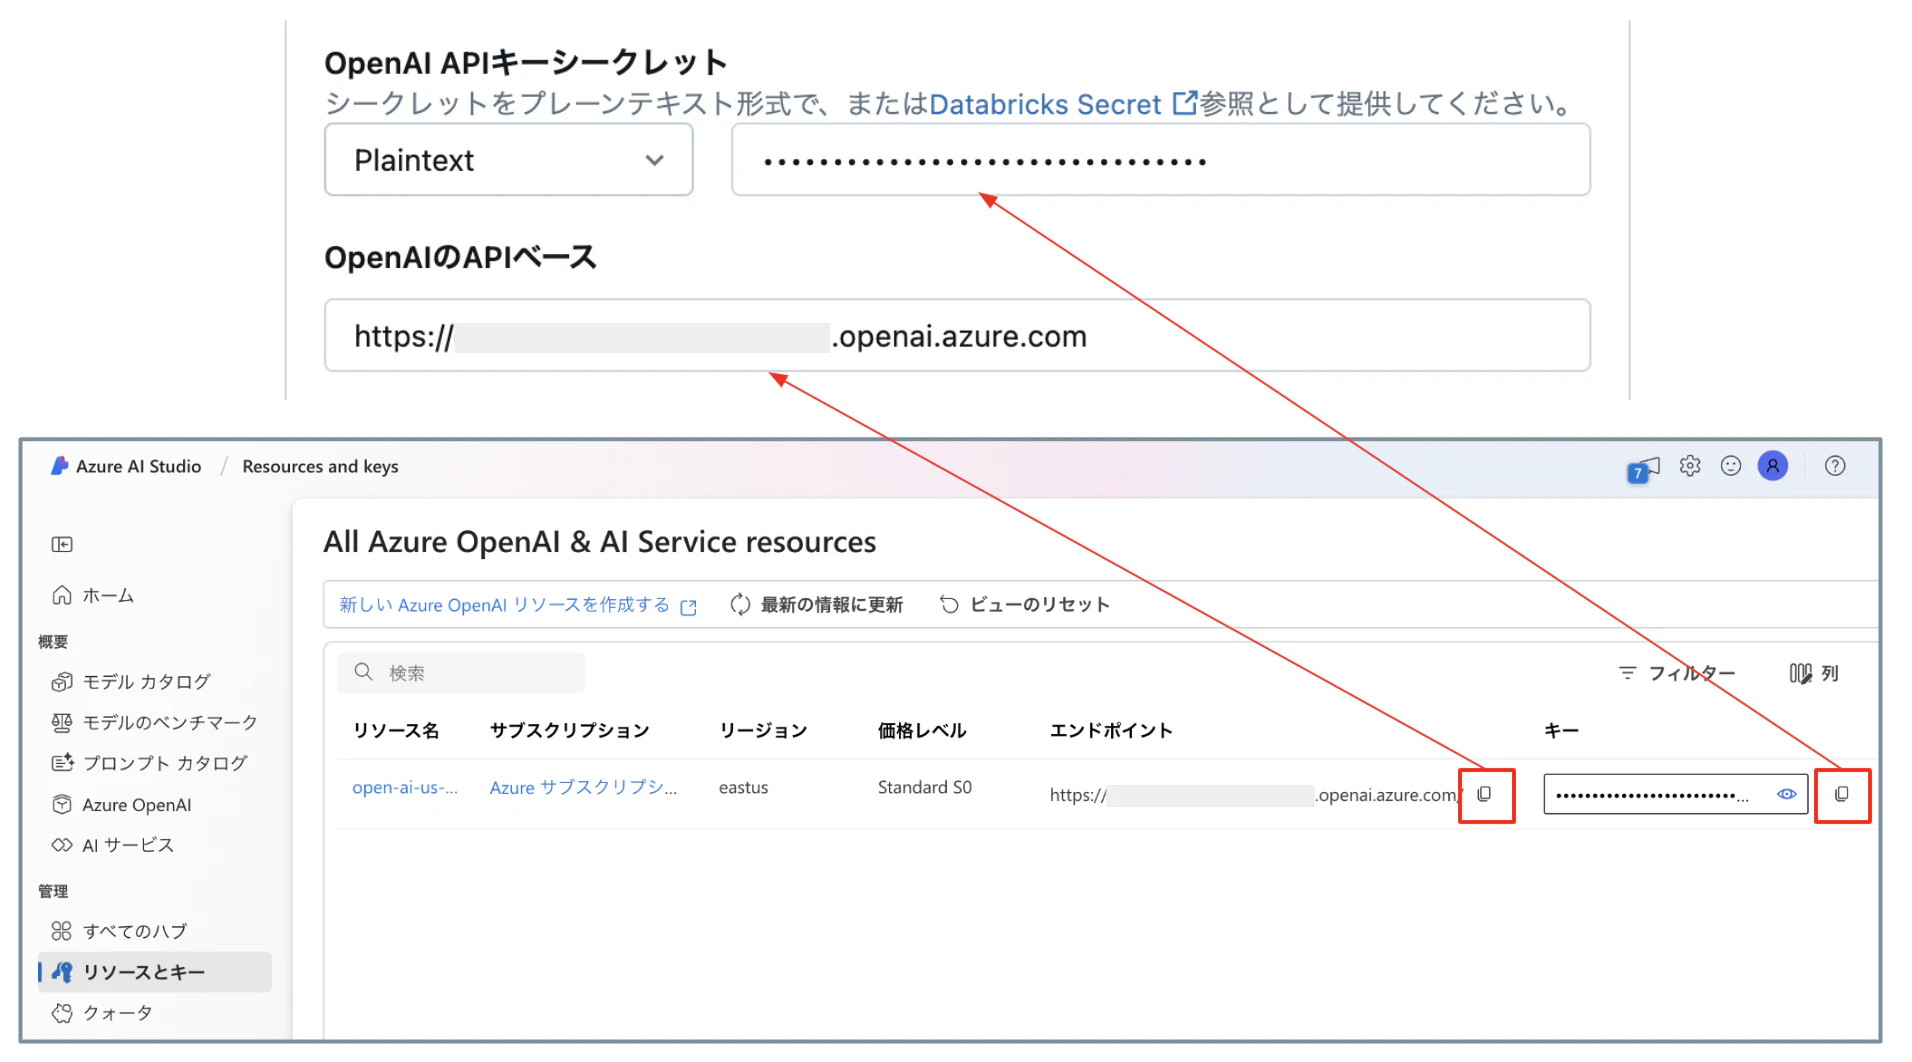Open モデルのベンチマーク in the sidebar
The height and width of the screenshot is (1062, 1912).
(155, 723)
